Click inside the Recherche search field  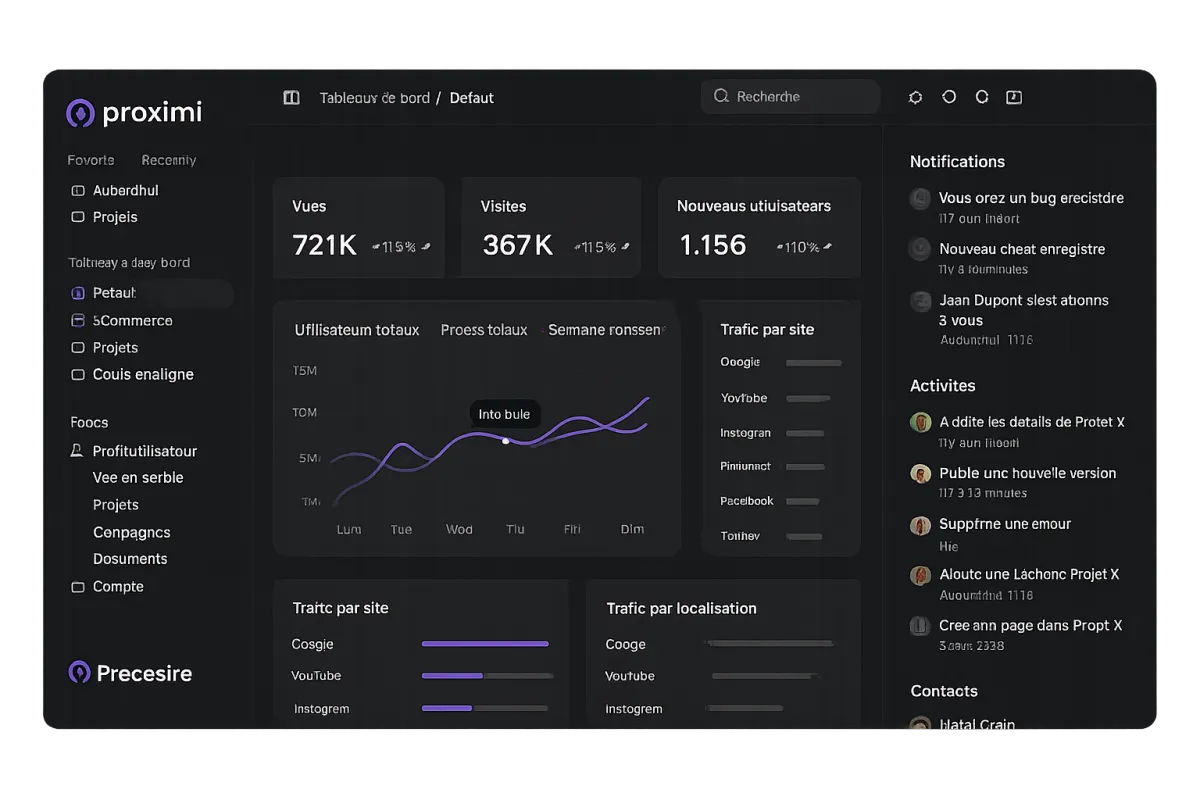(790, 97)
